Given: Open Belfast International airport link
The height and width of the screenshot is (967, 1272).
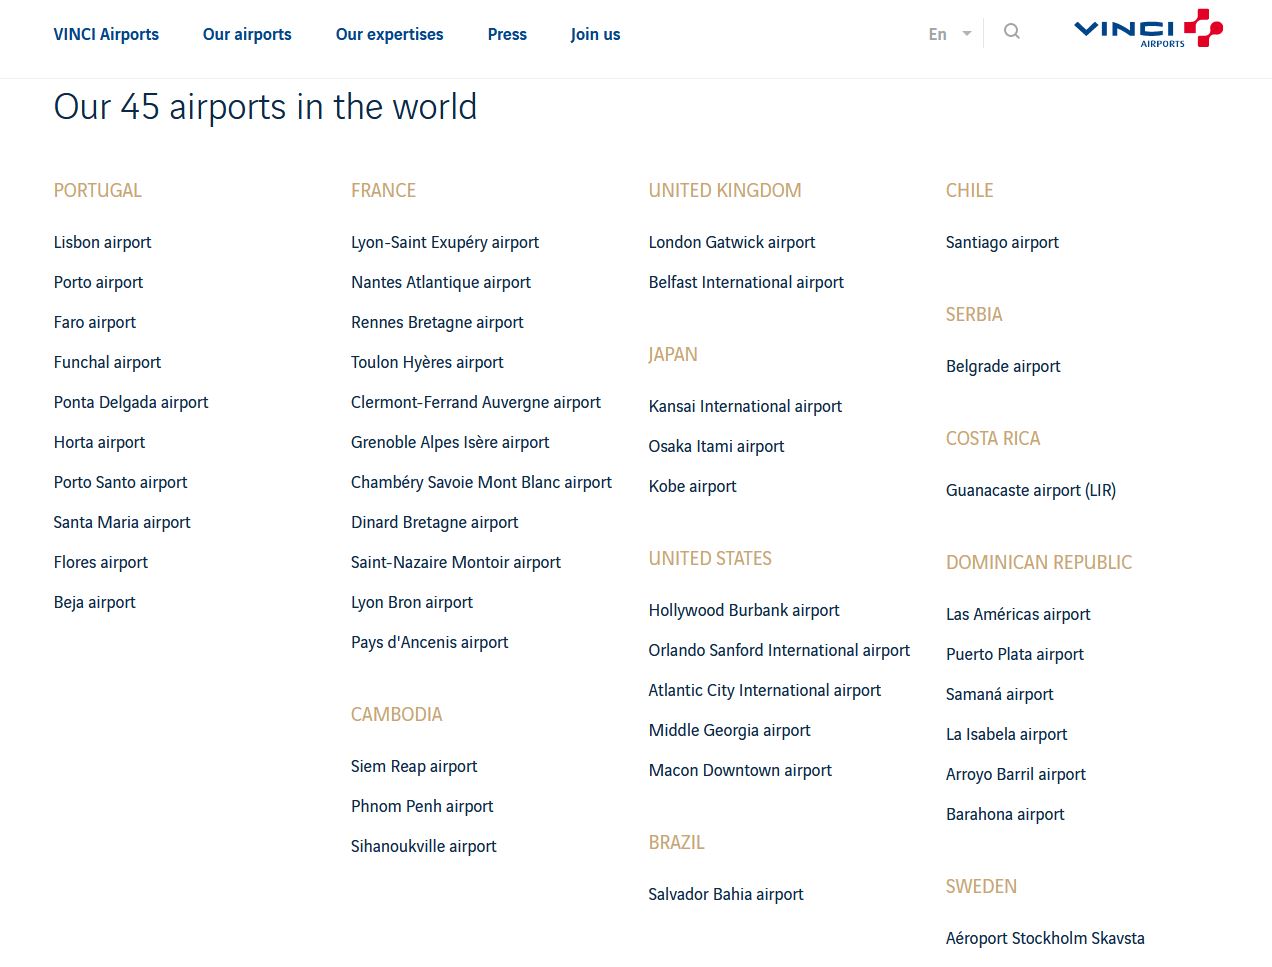Looking at the screenshot, I should [746, 282].
